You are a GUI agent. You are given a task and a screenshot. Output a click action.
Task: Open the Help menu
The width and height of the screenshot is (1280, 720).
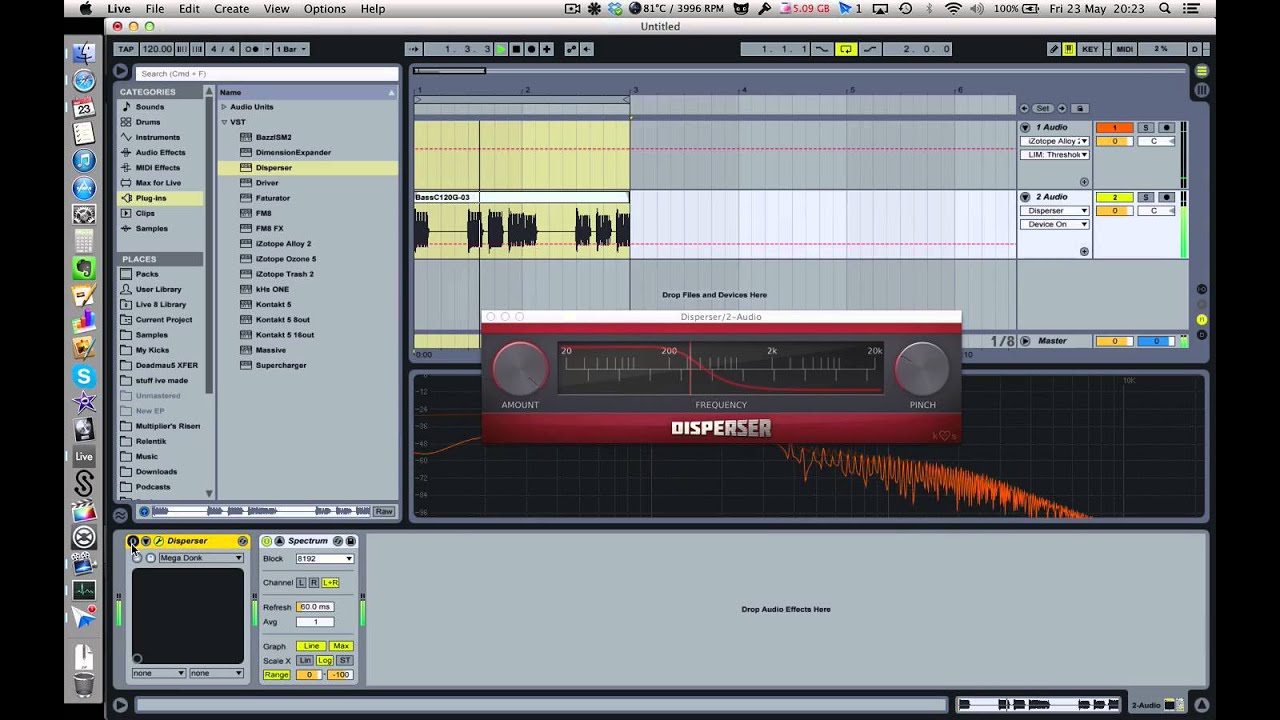(373, 9)
